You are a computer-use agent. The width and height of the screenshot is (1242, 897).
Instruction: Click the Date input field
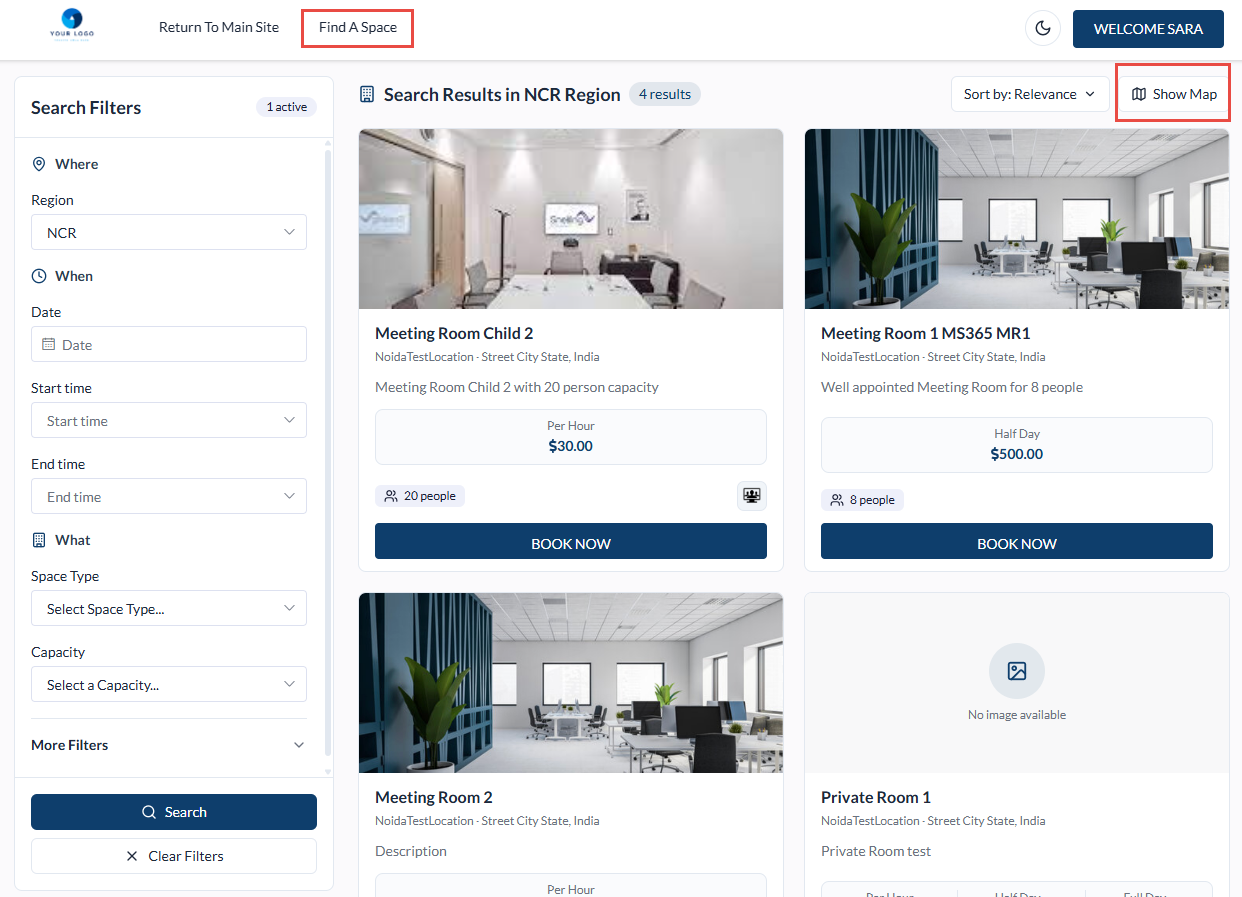(x=169, y=344)
